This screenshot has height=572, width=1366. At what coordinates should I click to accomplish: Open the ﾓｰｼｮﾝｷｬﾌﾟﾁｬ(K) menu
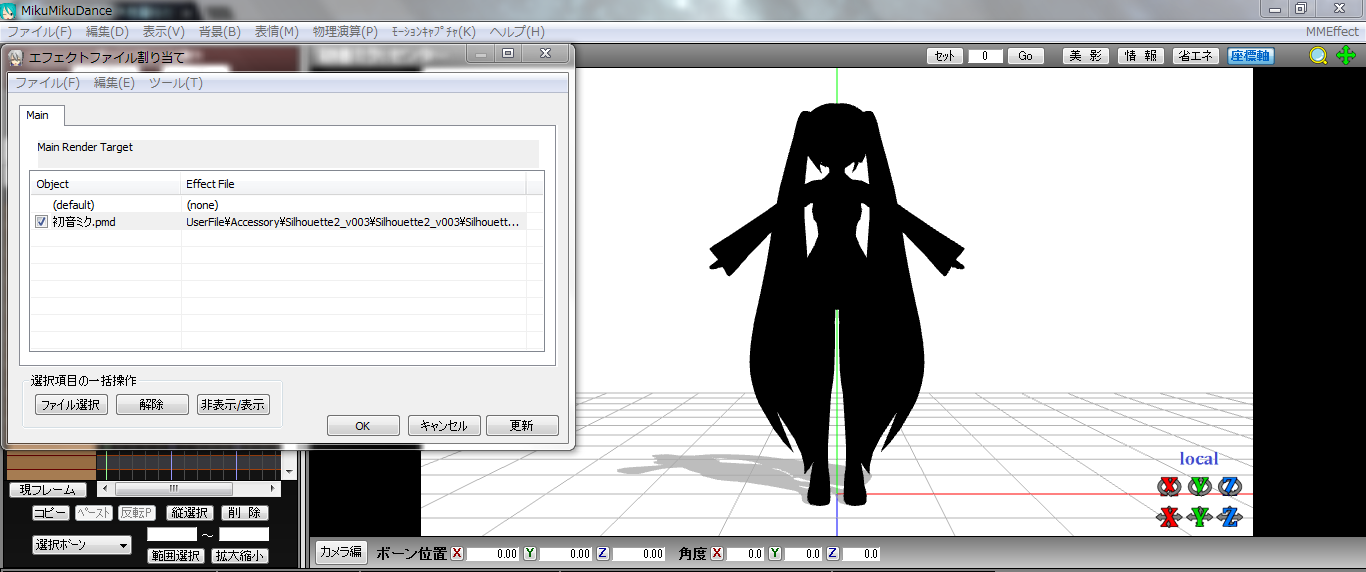pos(434,32)
